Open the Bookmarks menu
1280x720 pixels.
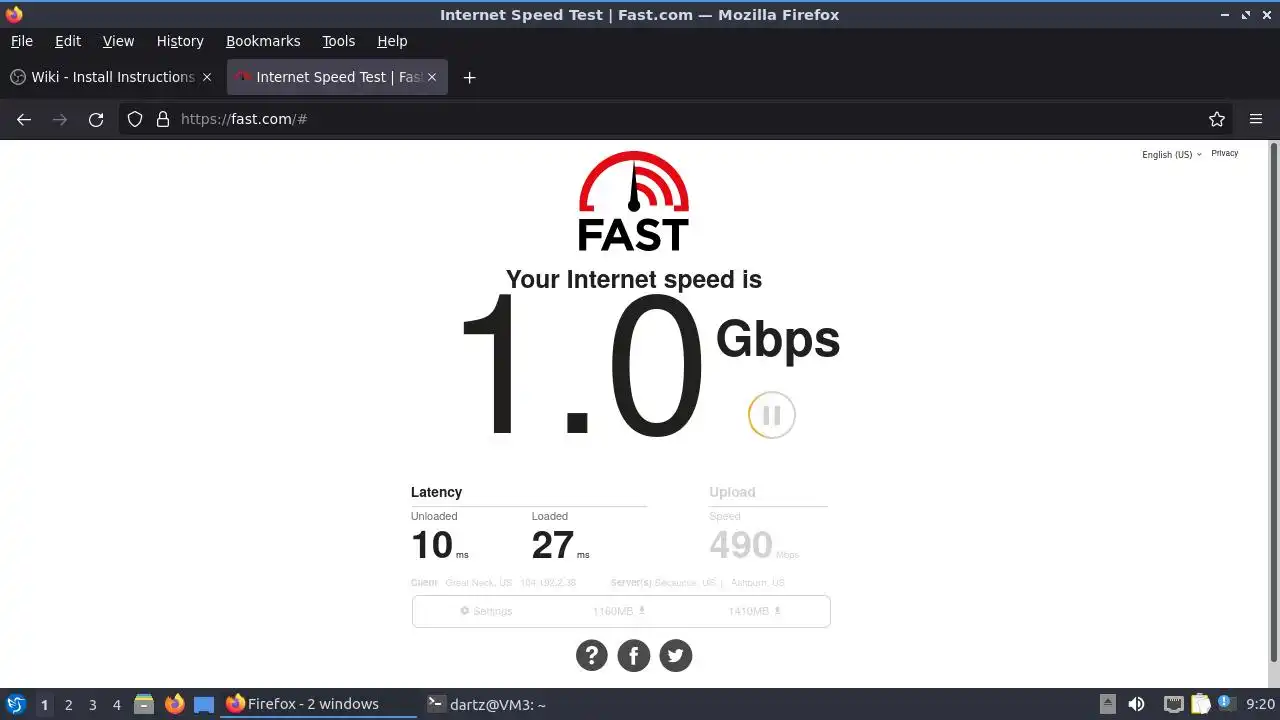263,41
